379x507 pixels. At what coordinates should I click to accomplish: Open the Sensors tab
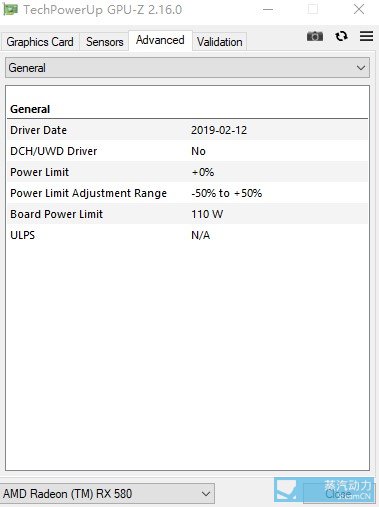pyautogui.click(x=104, y=42)
